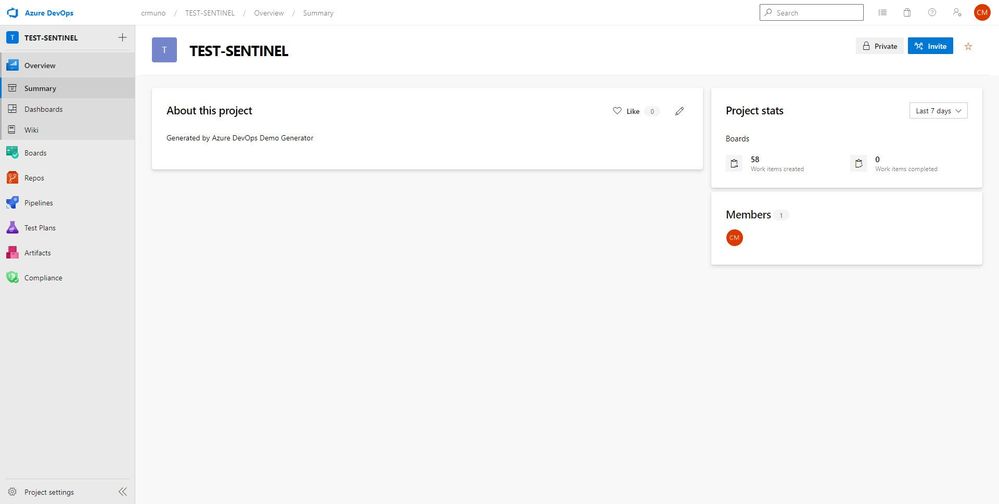Open the help question mark icon

pos(932,13)
